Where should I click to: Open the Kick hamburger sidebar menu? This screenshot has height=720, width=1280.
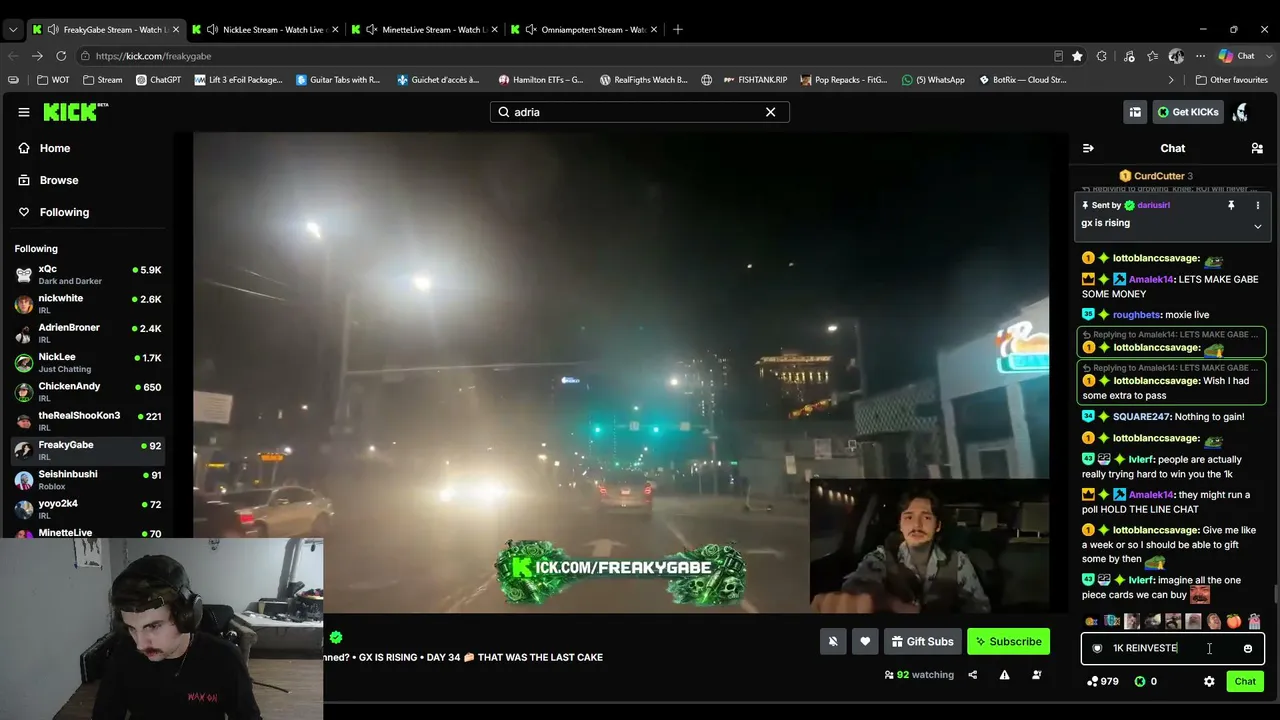point(24,112)
